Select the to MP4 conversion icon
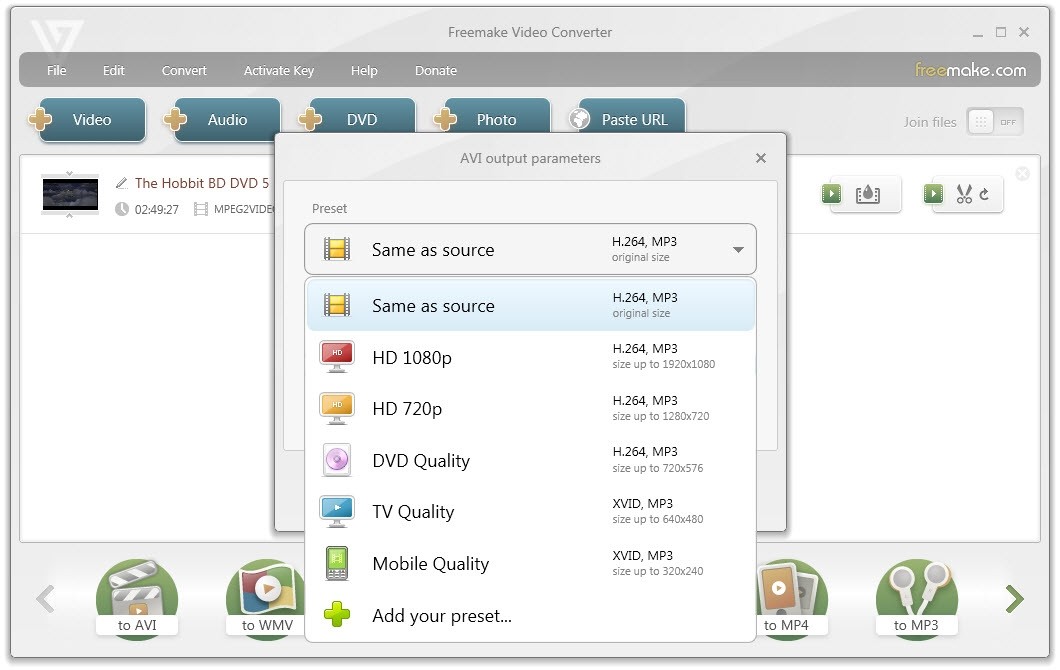Viewport: 1060px width, 670px height. (x=789, y=595)
